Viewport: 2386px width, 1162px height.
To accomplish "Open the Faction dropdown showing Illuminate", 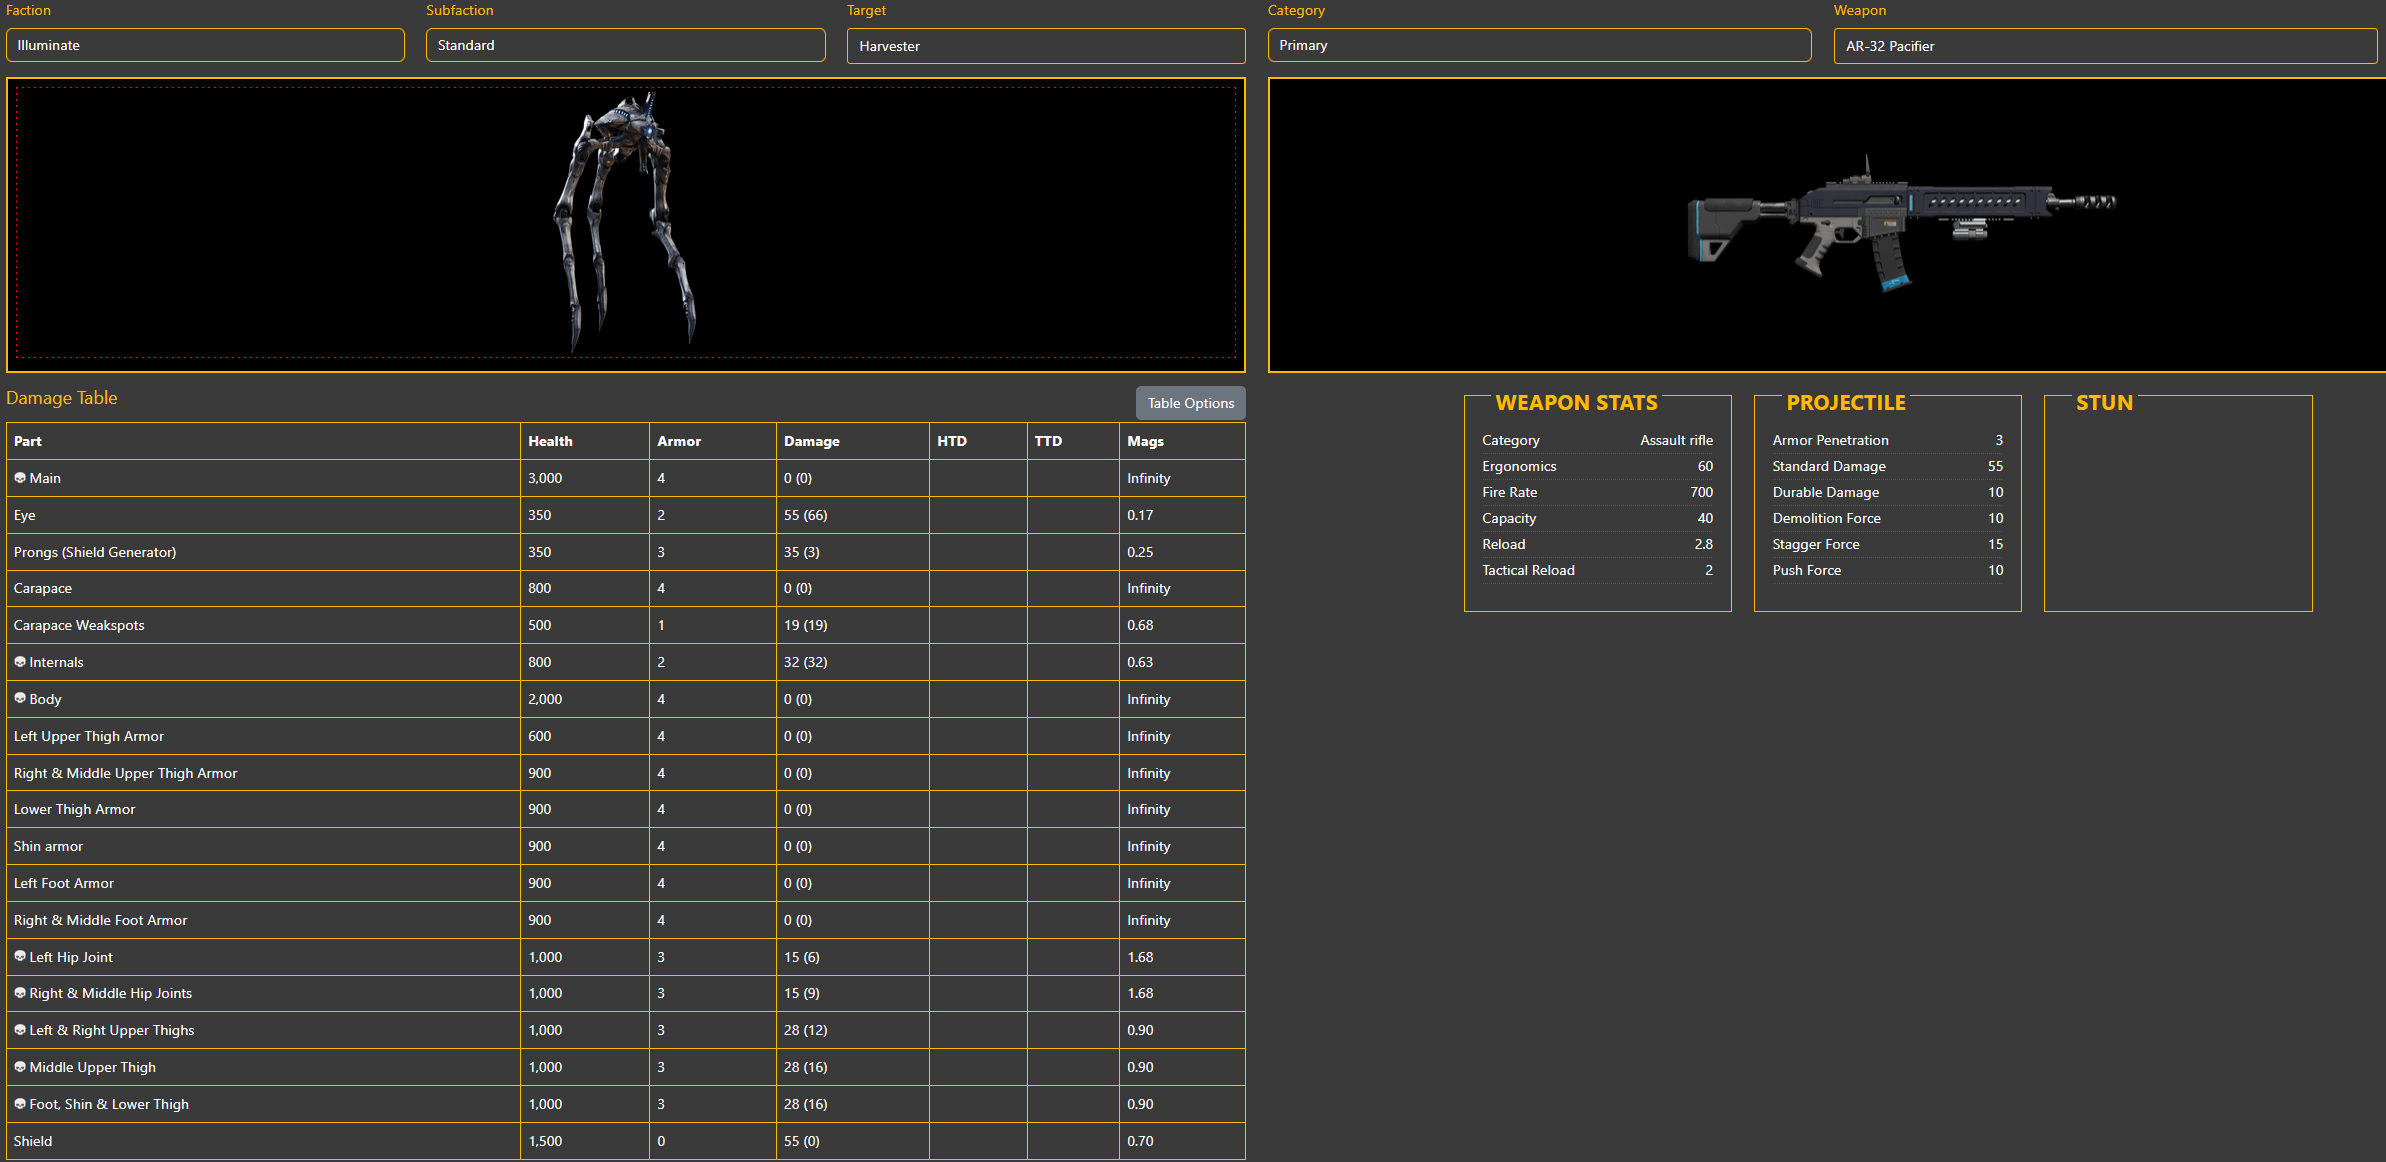I will coord(205,45).
